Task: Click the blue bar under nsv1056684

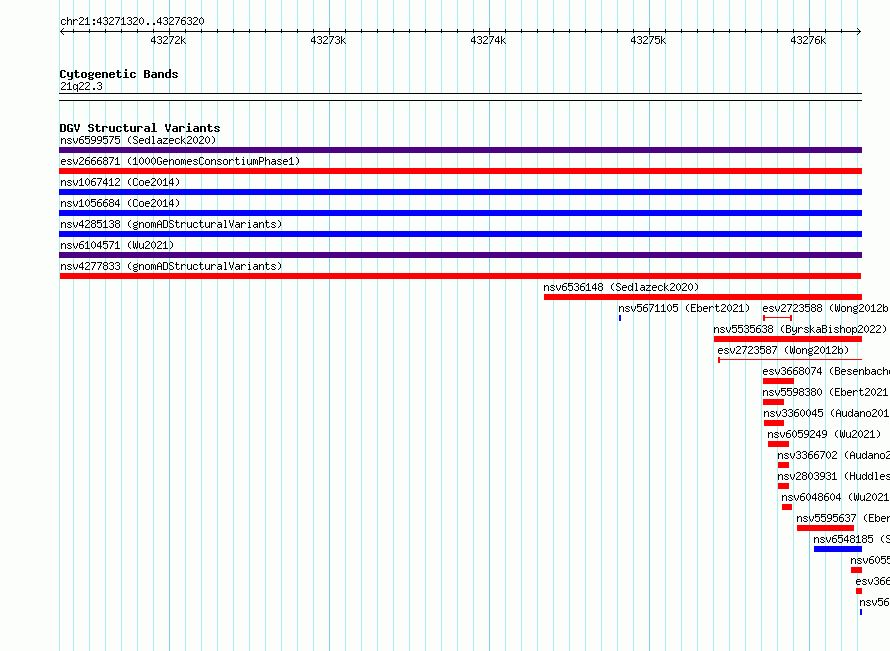Action: click(460, 213)
